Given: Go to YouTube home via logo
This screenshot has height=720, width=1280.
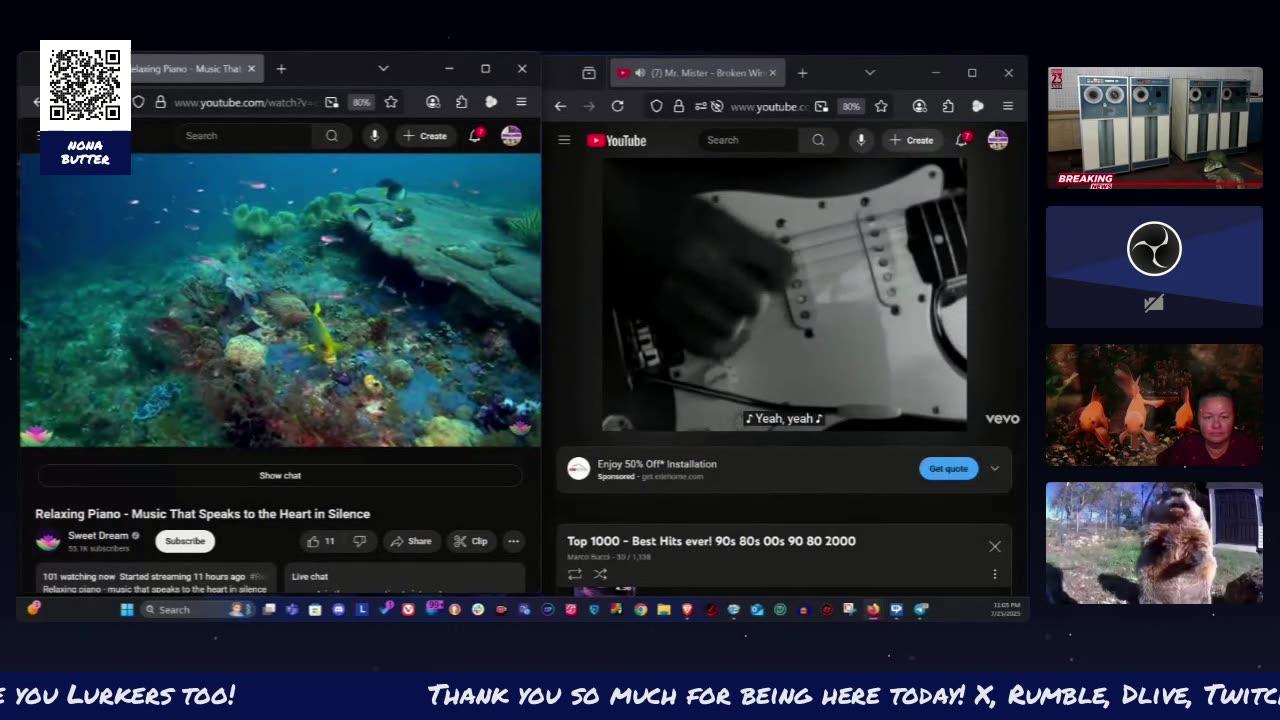Looking at the screenshot, I should tap(616, 140).
